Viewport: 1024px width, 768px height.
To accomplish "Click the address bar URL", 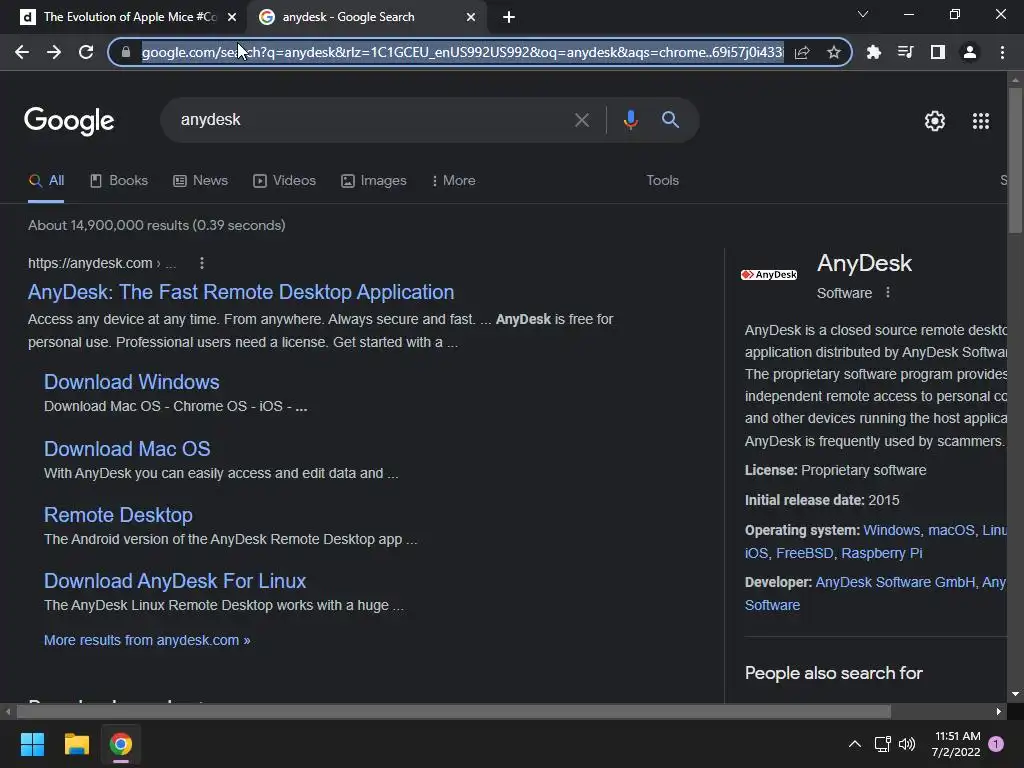I will click(462, 52).
